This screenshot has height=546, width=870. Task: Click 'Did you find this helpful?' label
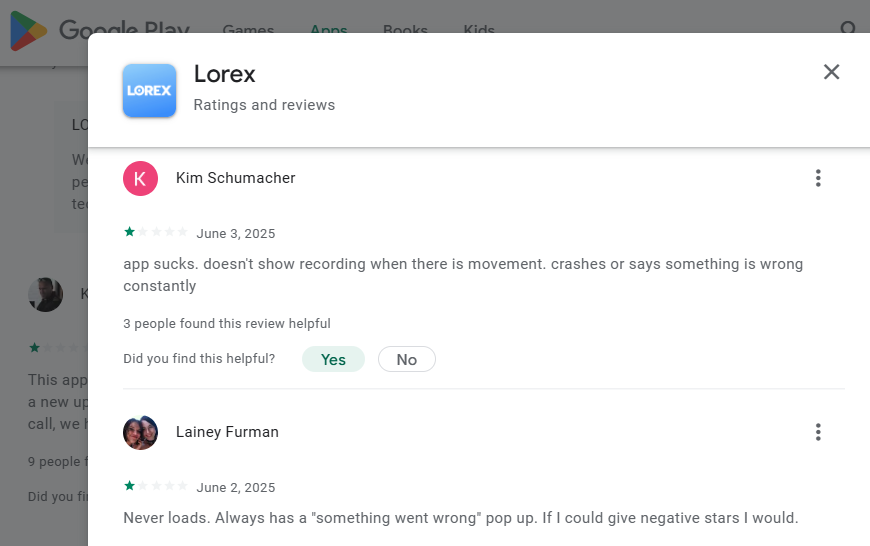pos(199,358)
